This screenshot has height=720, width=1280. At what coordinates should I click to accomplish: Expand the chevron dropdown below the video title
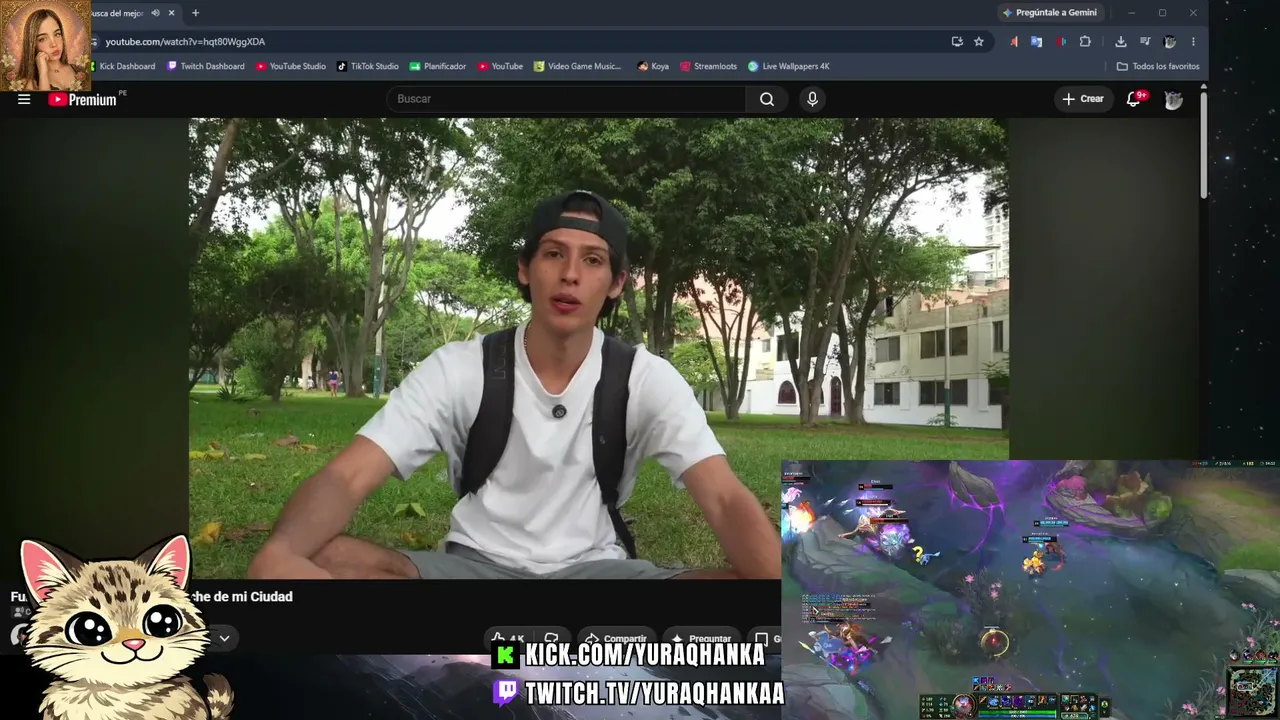point(224,638)
